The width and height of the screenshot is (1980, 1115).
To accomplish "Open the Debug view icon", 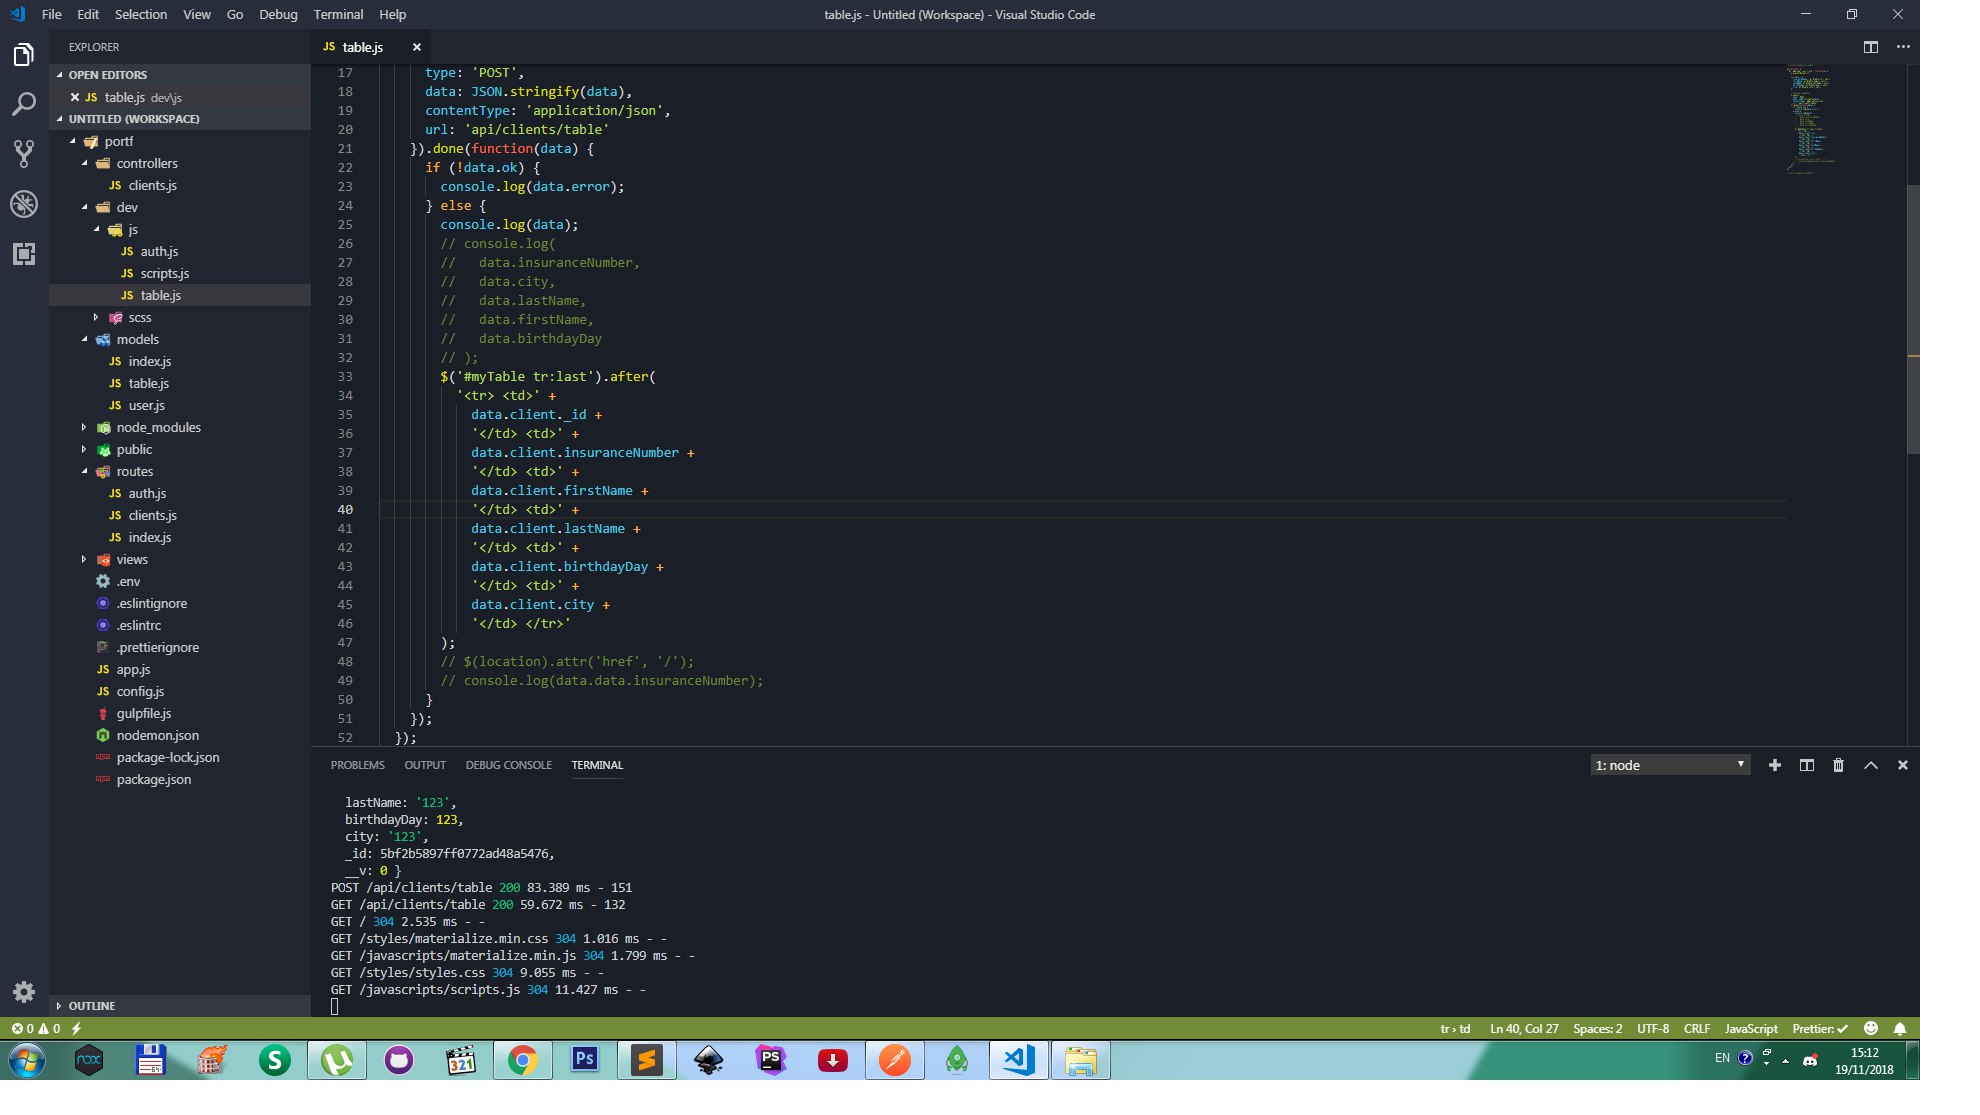I will 24,204.
